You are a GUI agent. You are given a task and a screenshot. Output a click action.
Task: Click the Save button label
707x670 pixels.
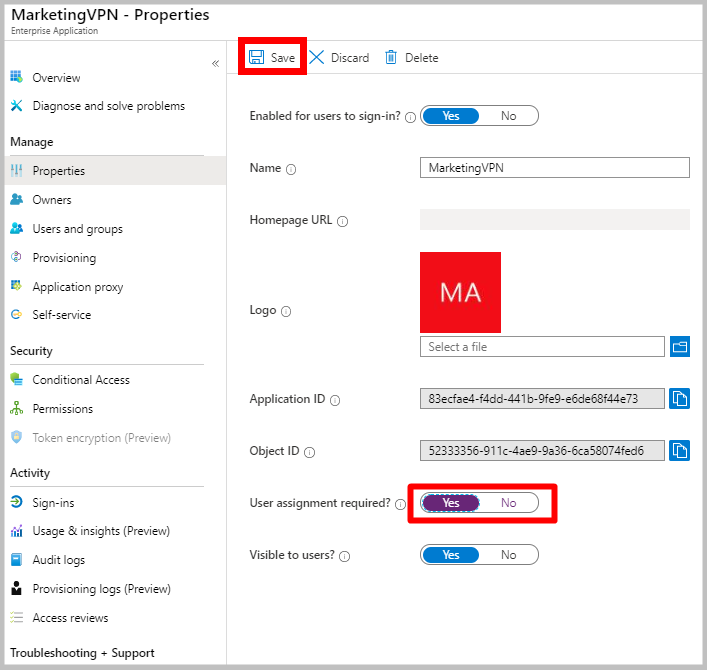(283, 58)
